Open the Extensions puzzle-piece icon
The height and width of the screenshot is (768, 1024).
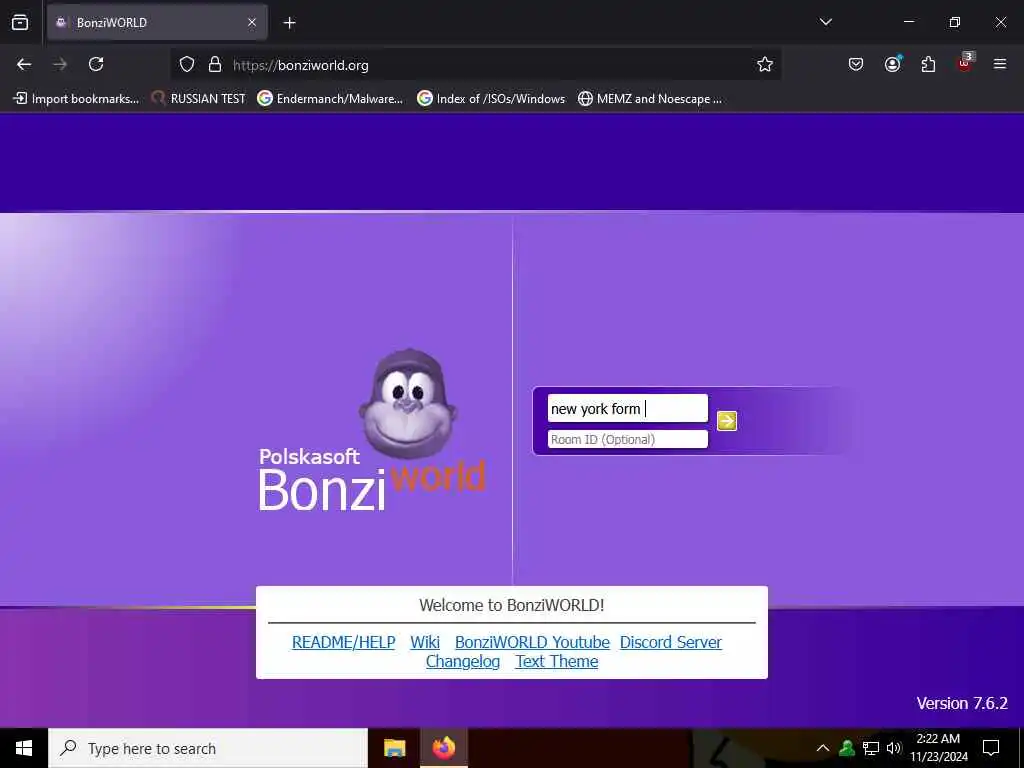pos(928,64)
